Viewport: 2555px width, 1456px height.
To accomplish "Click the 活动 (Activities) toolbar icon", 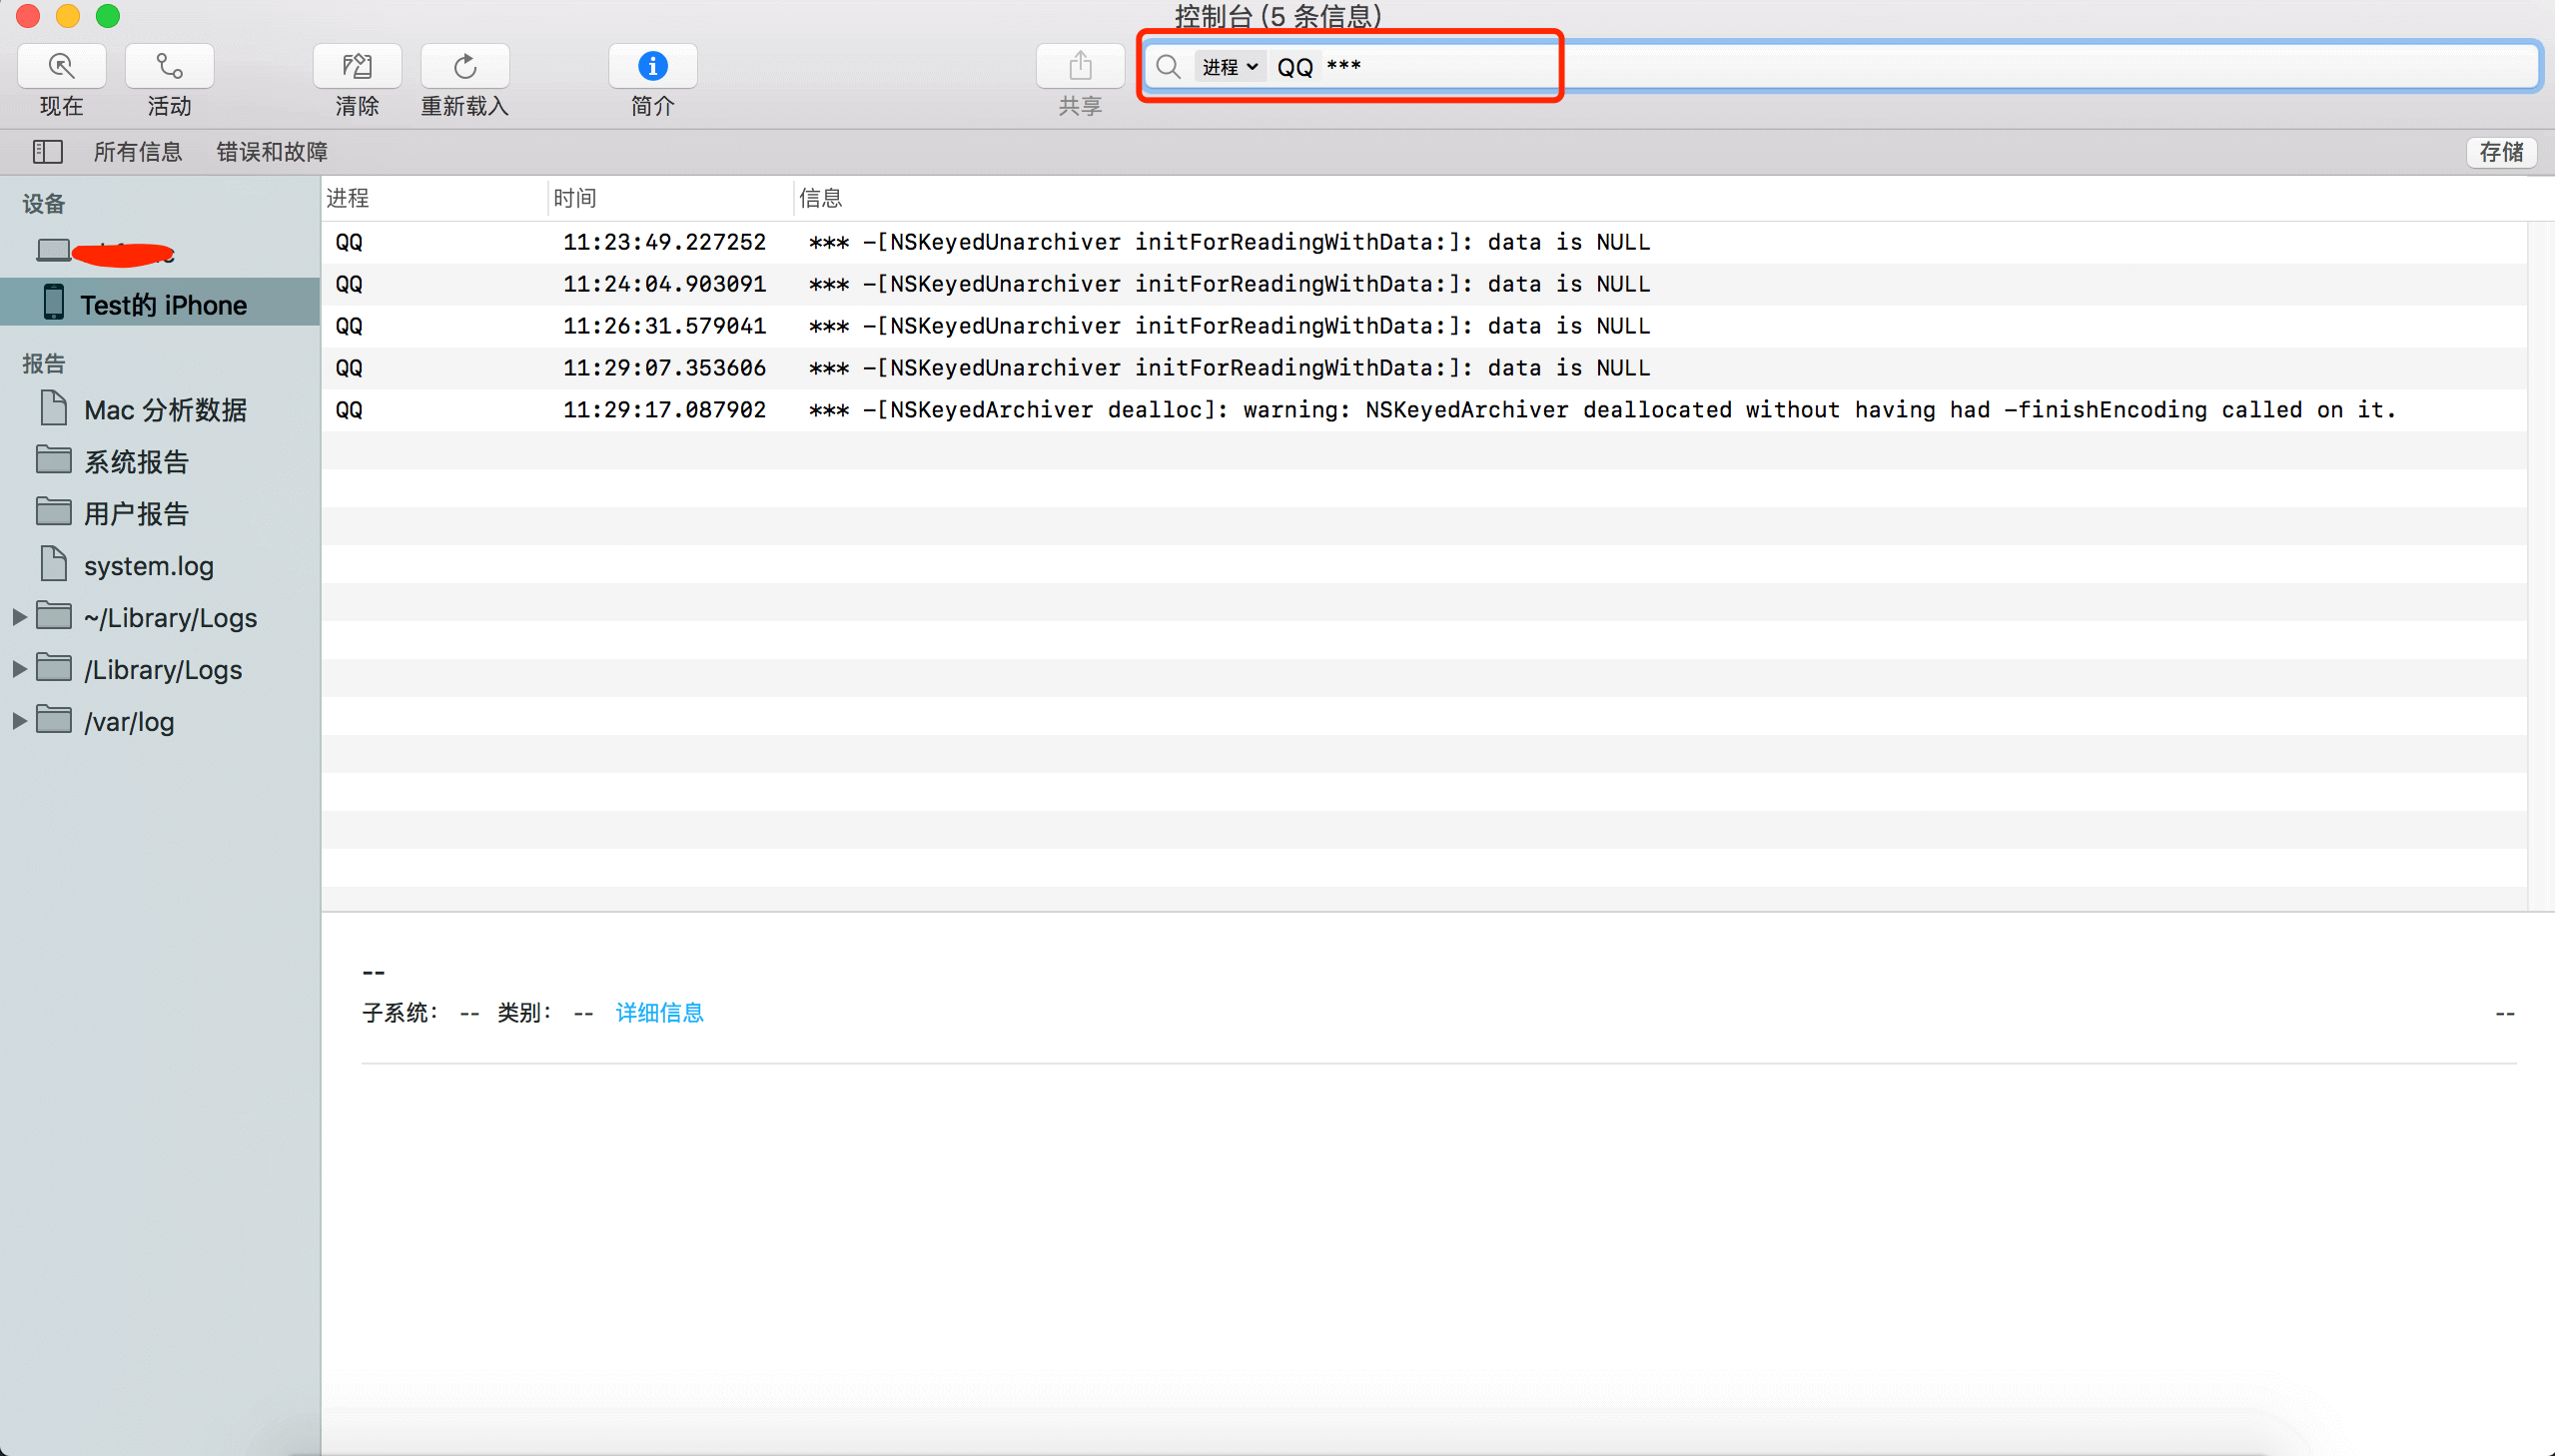I will click(x=169, y=66).
